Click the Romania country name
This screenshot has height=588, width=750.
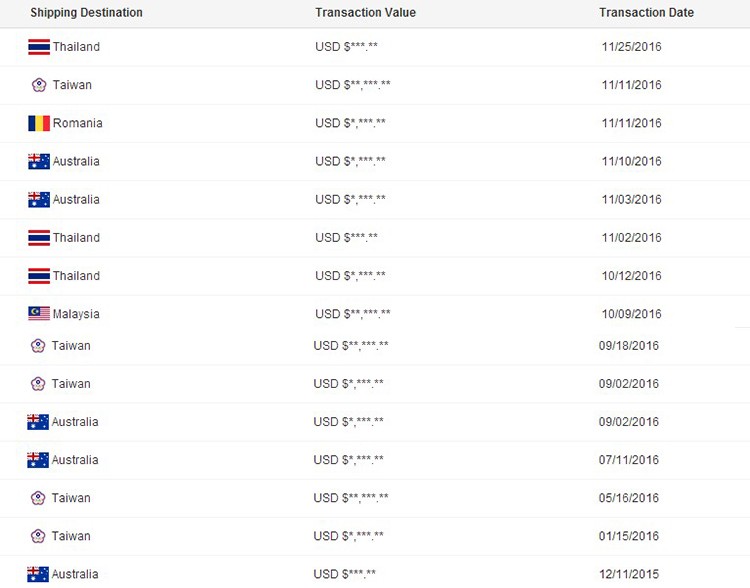pyautogui.click(x=78, y=123)
